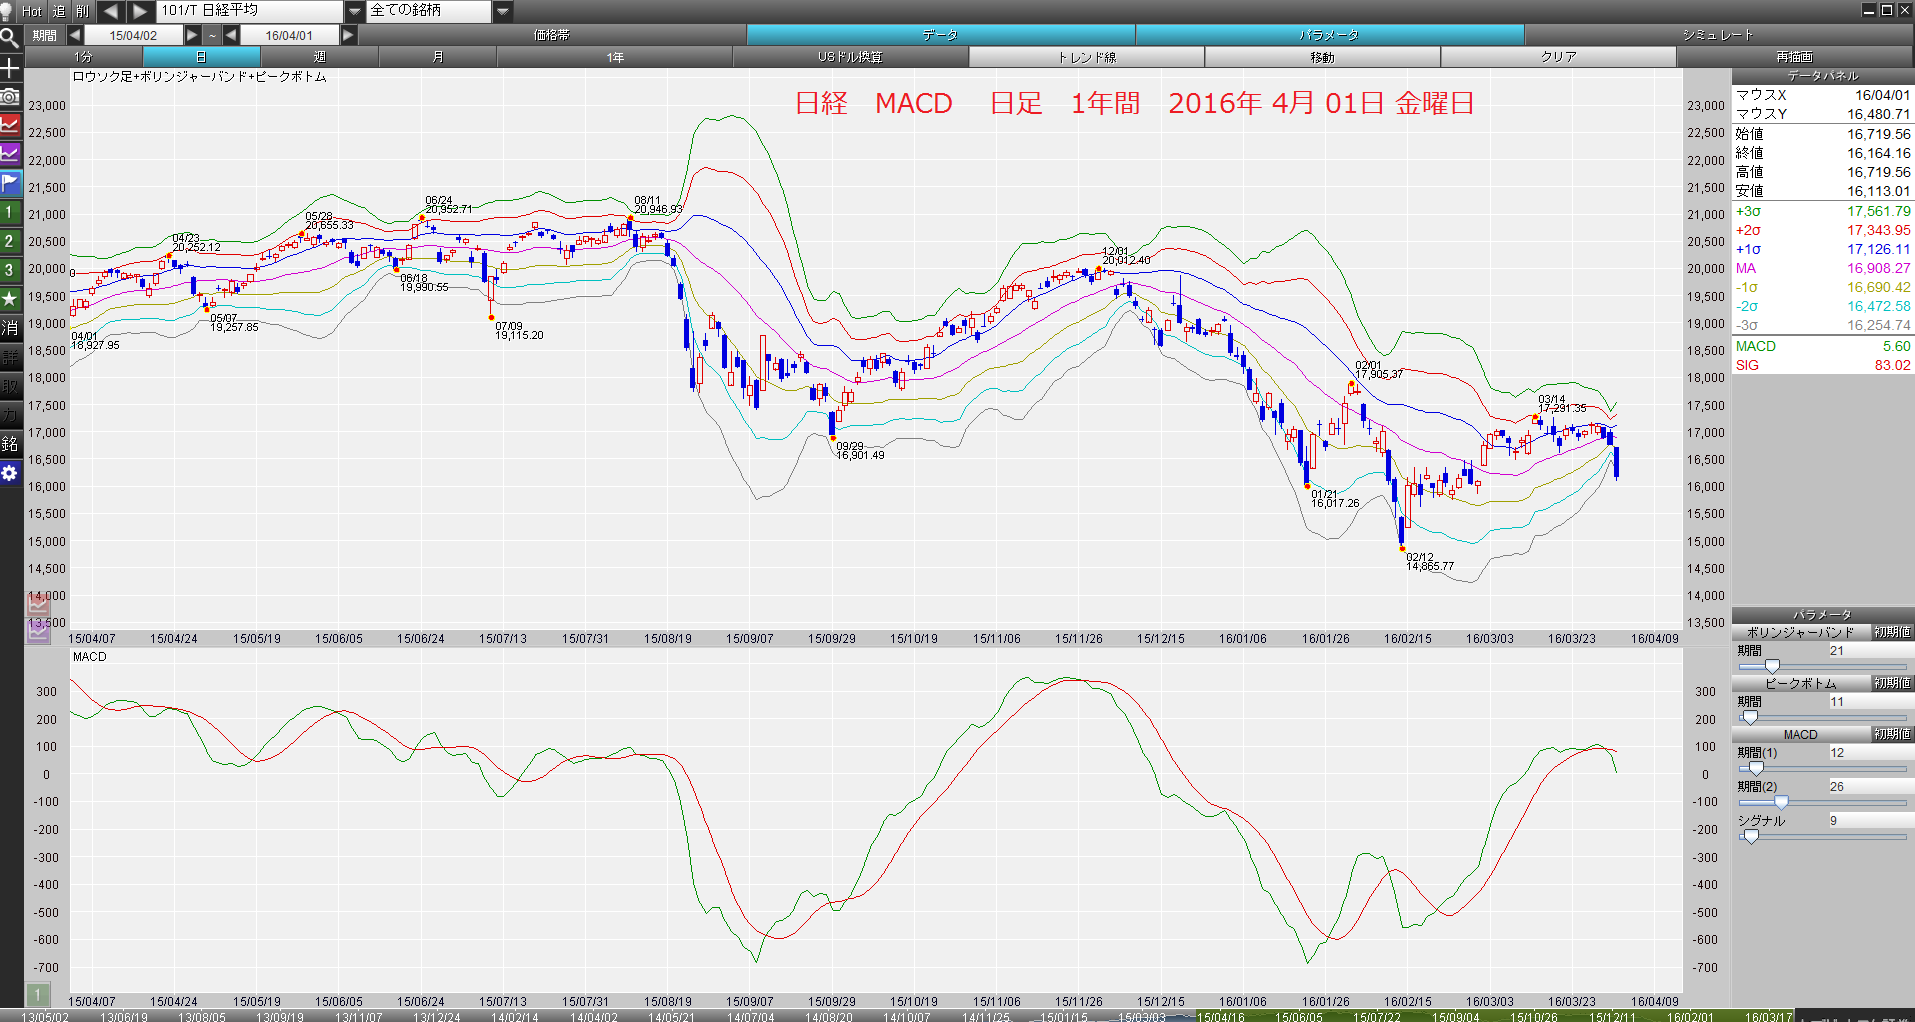Image resolution: width=1915 pixels, height=1022 pixels.
Task: Click the MACD 期間(2) value field 26
Action: 1870,786
